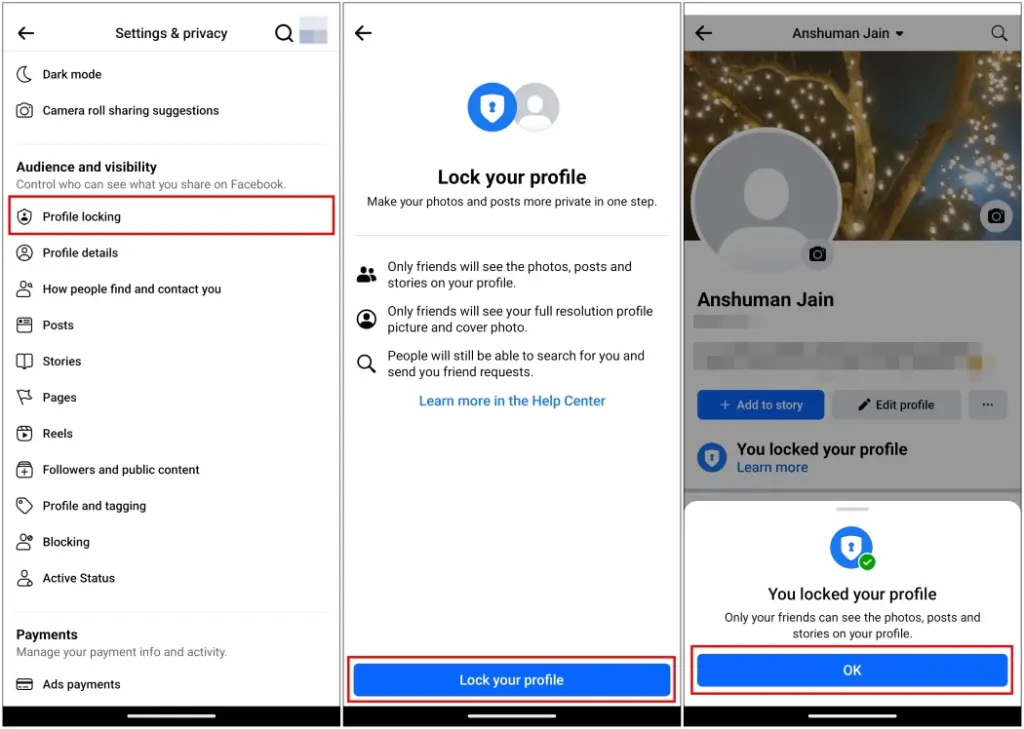Image resolution: width=1024 pixels, height=729 pixels.
Task: Tap the Dark mode moon icon
Action: pos(24,74)
